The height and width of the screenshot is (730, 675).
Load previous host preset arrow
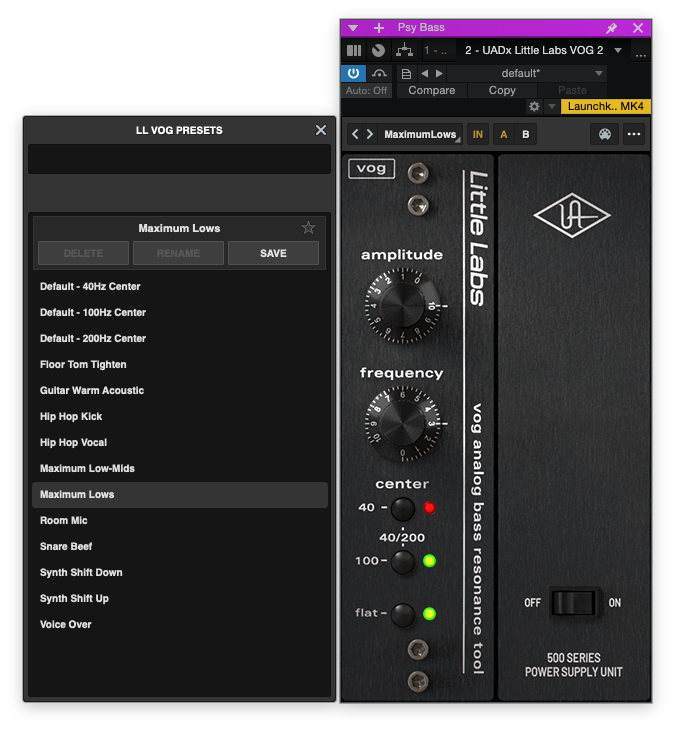424,73
